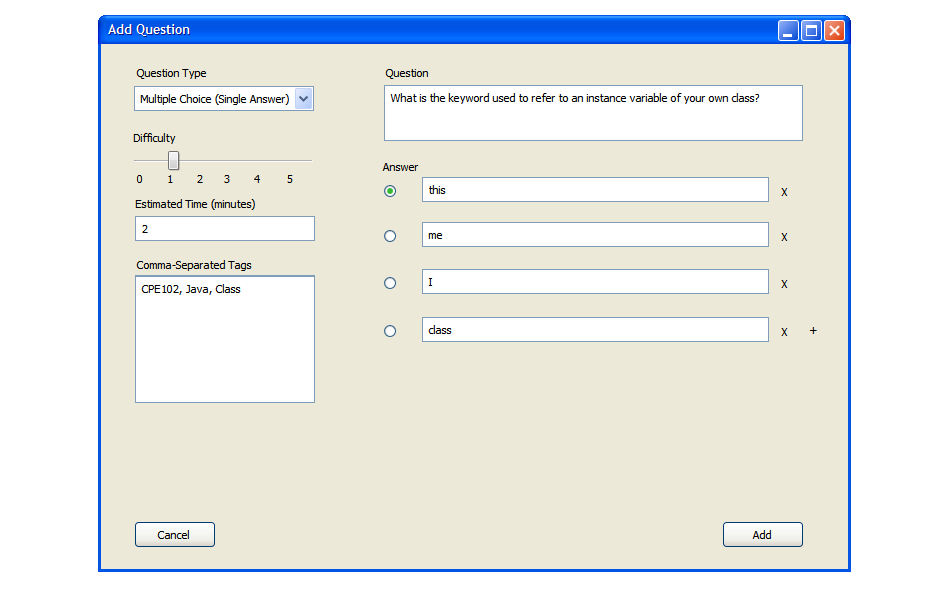Open the Question Type dropdown arrow

point(304,99)
